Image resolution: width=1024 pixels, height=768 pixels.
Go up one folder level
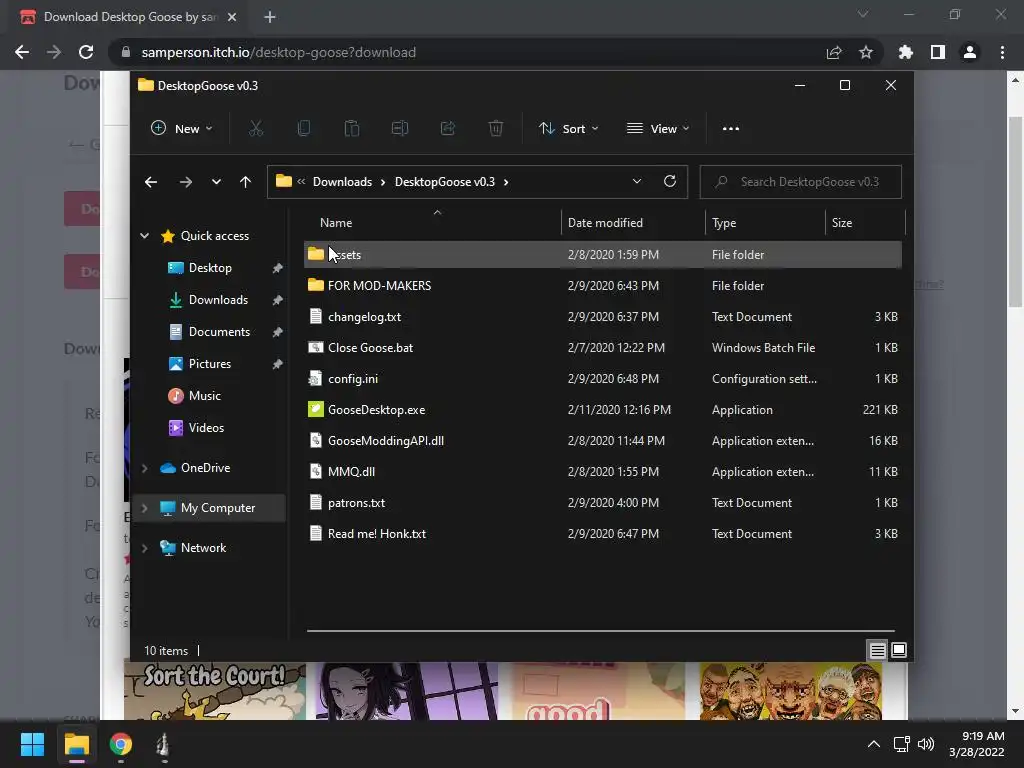tap(245, 182)
